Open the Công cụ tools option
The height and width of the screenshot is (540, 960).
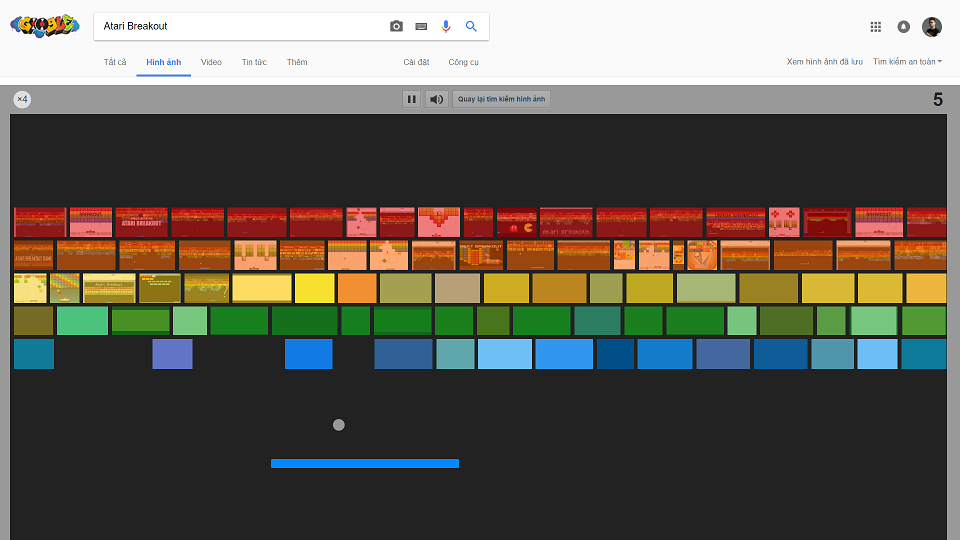pos(463,62)
